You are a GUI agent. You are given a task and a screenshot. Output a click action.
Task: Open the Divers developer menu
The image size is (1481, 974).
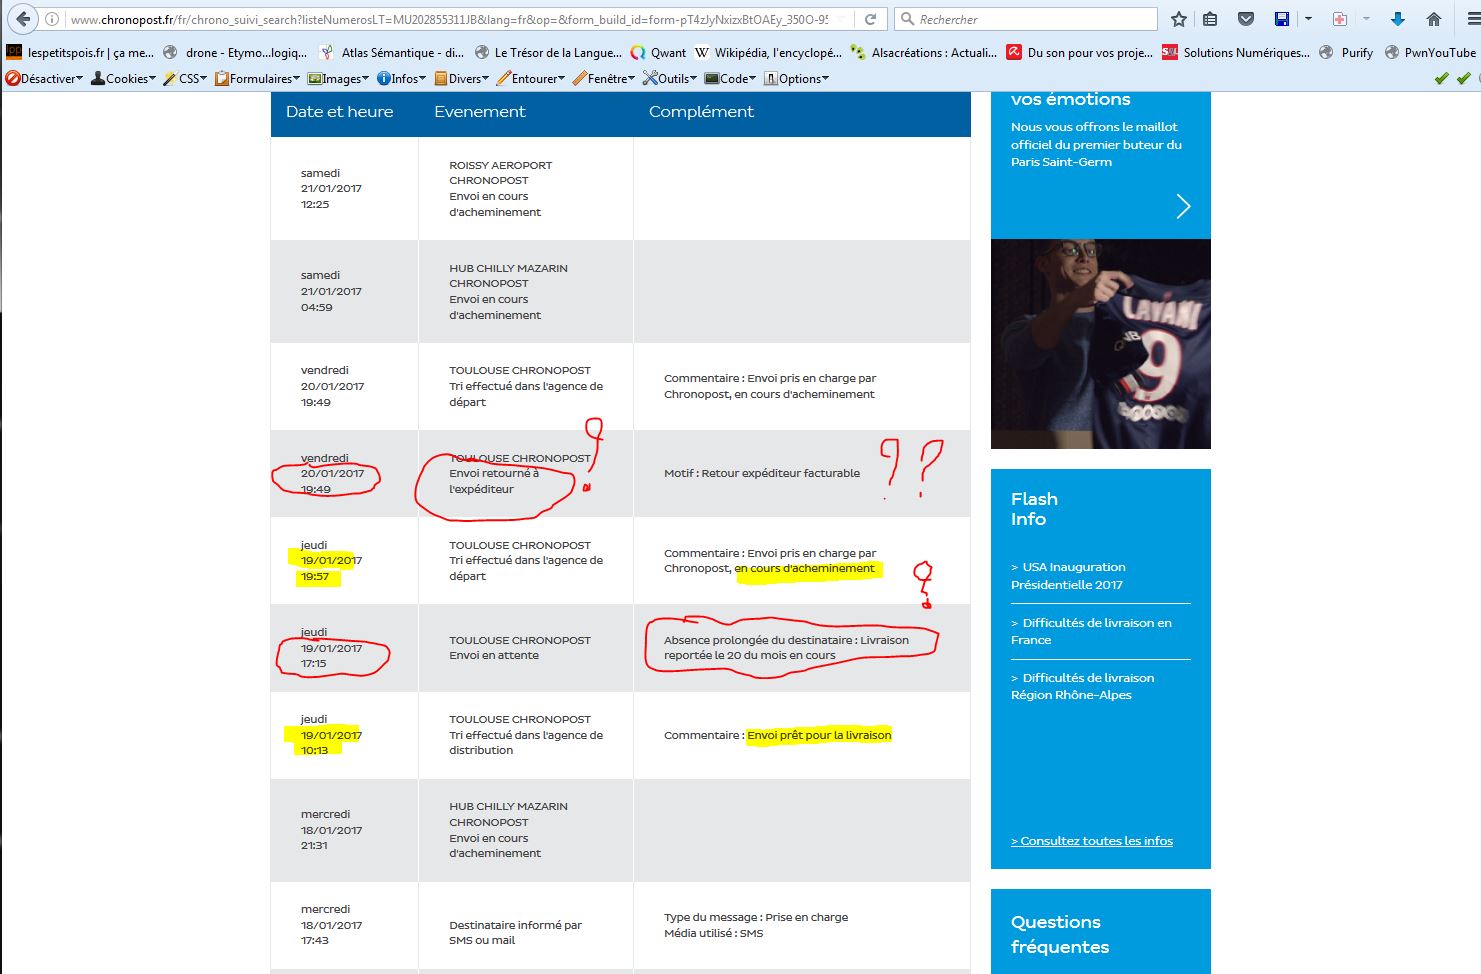(x=461, y=79)
